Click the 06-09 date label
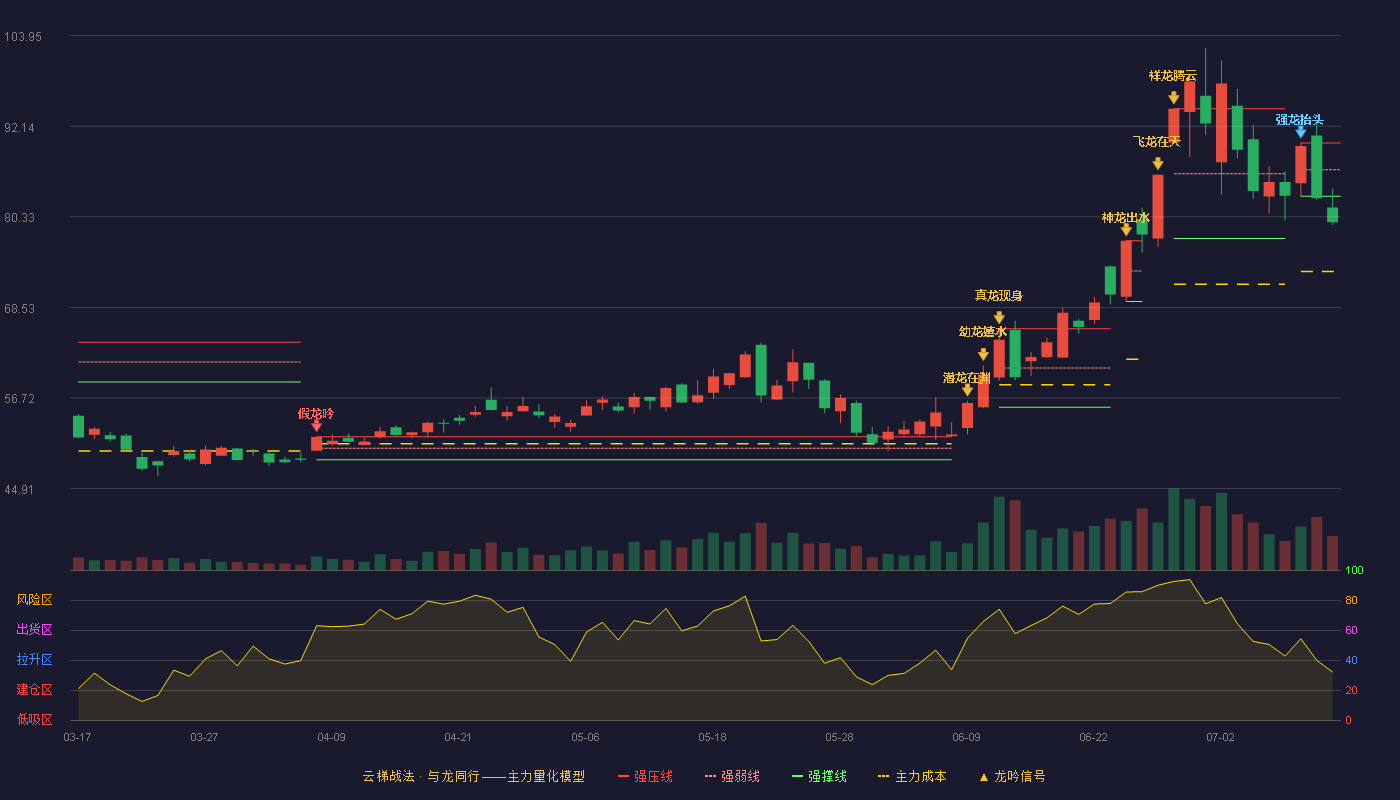Image resolution: width=1400 pixels, height=800 pixels. point(966,737)
